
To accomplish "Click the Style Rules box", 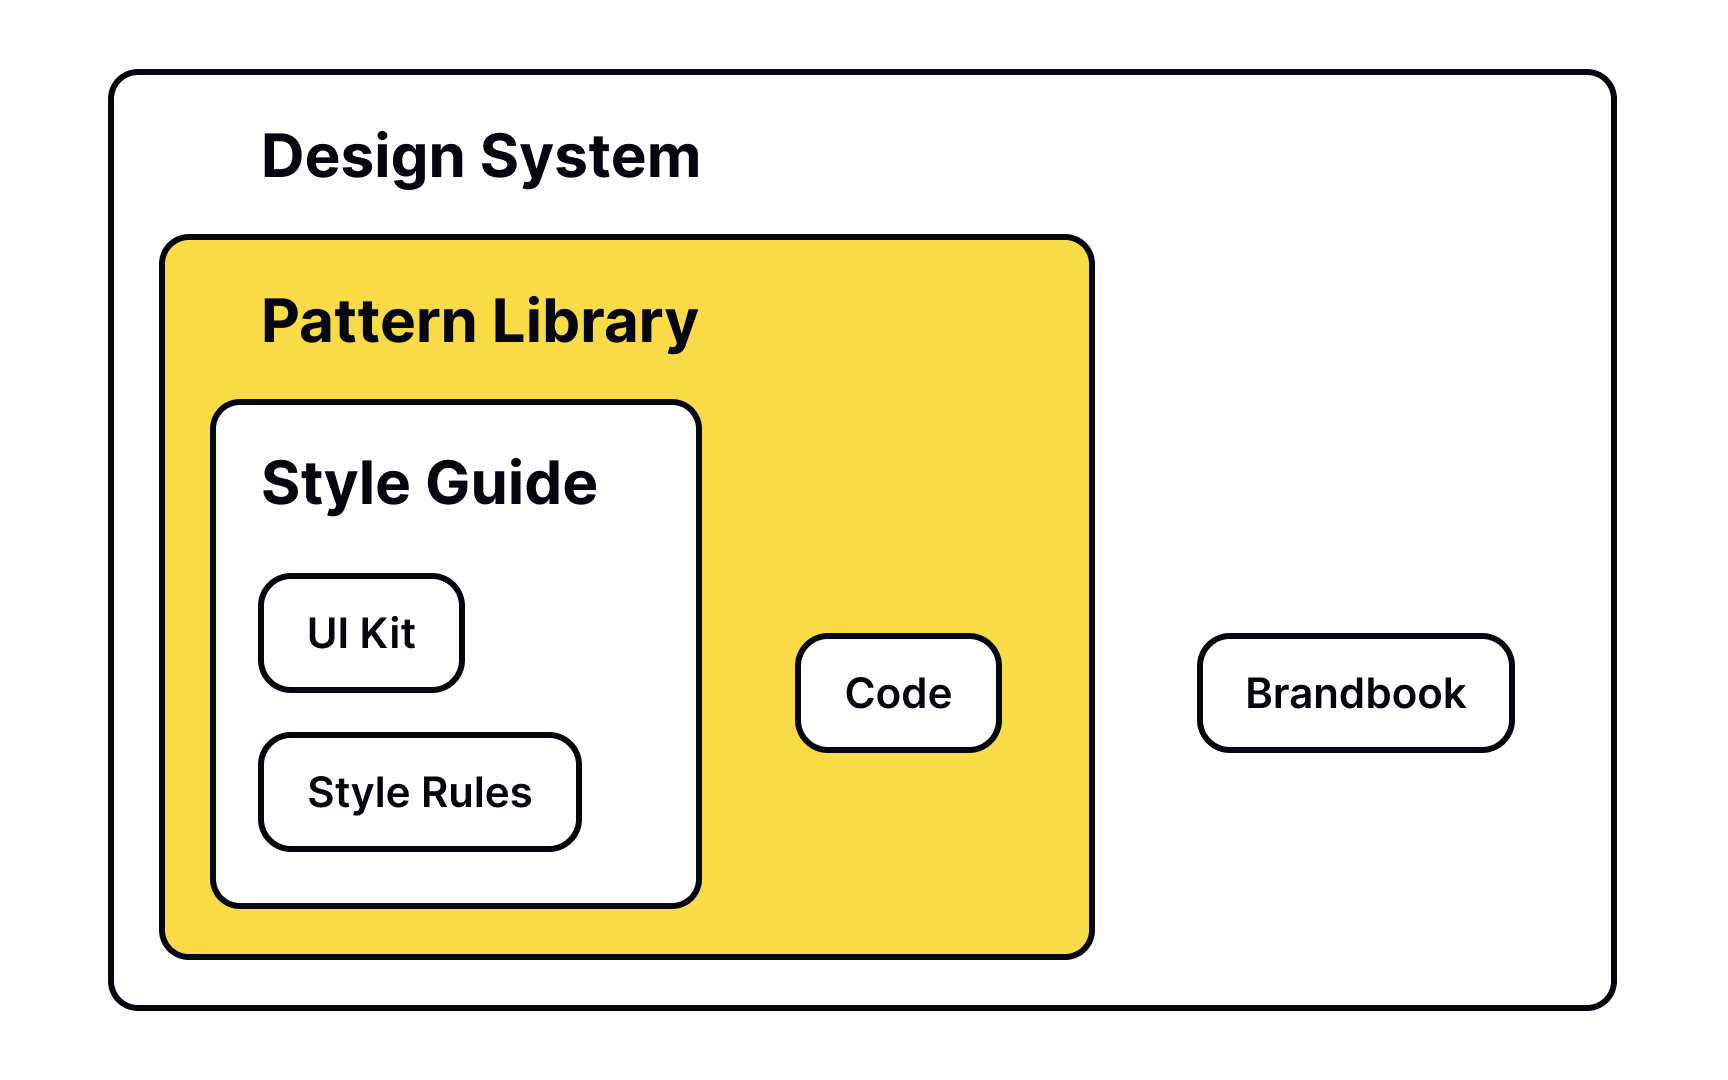I will [x=420, y=792].
